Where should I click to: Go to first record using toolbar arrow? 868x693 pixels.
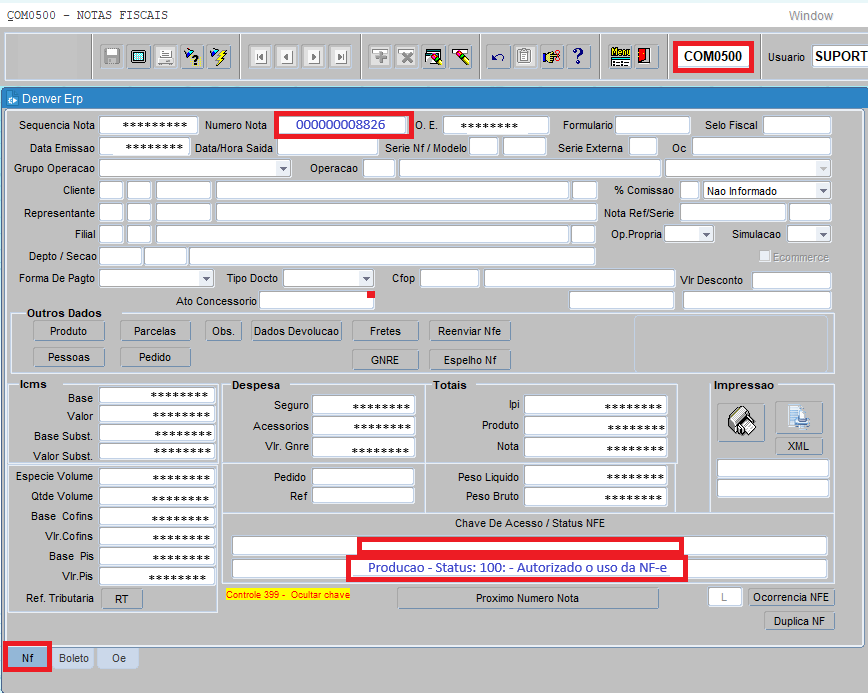261,57
